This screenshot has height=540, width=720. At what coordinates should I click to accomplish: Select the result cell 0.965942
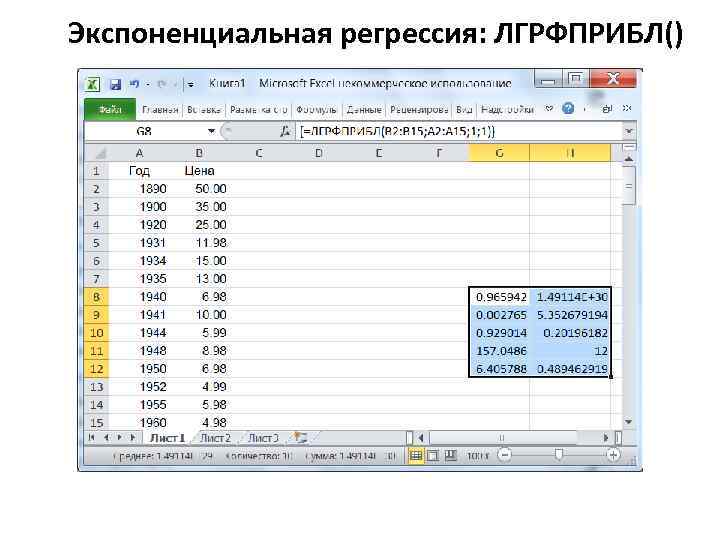pyautogui.click(x=499, y=297)
